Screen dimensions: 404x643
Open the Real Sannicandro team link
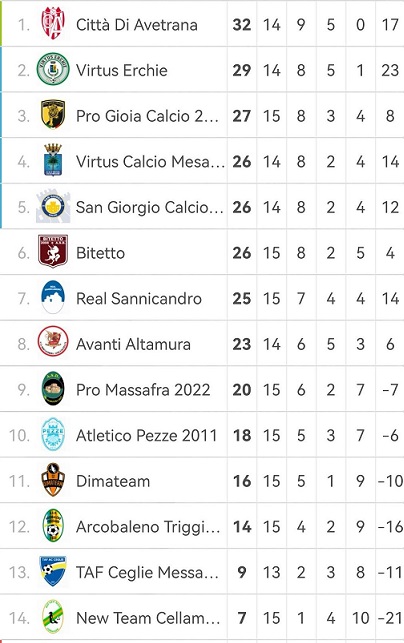pyautogui.click(x=139, y=299)
